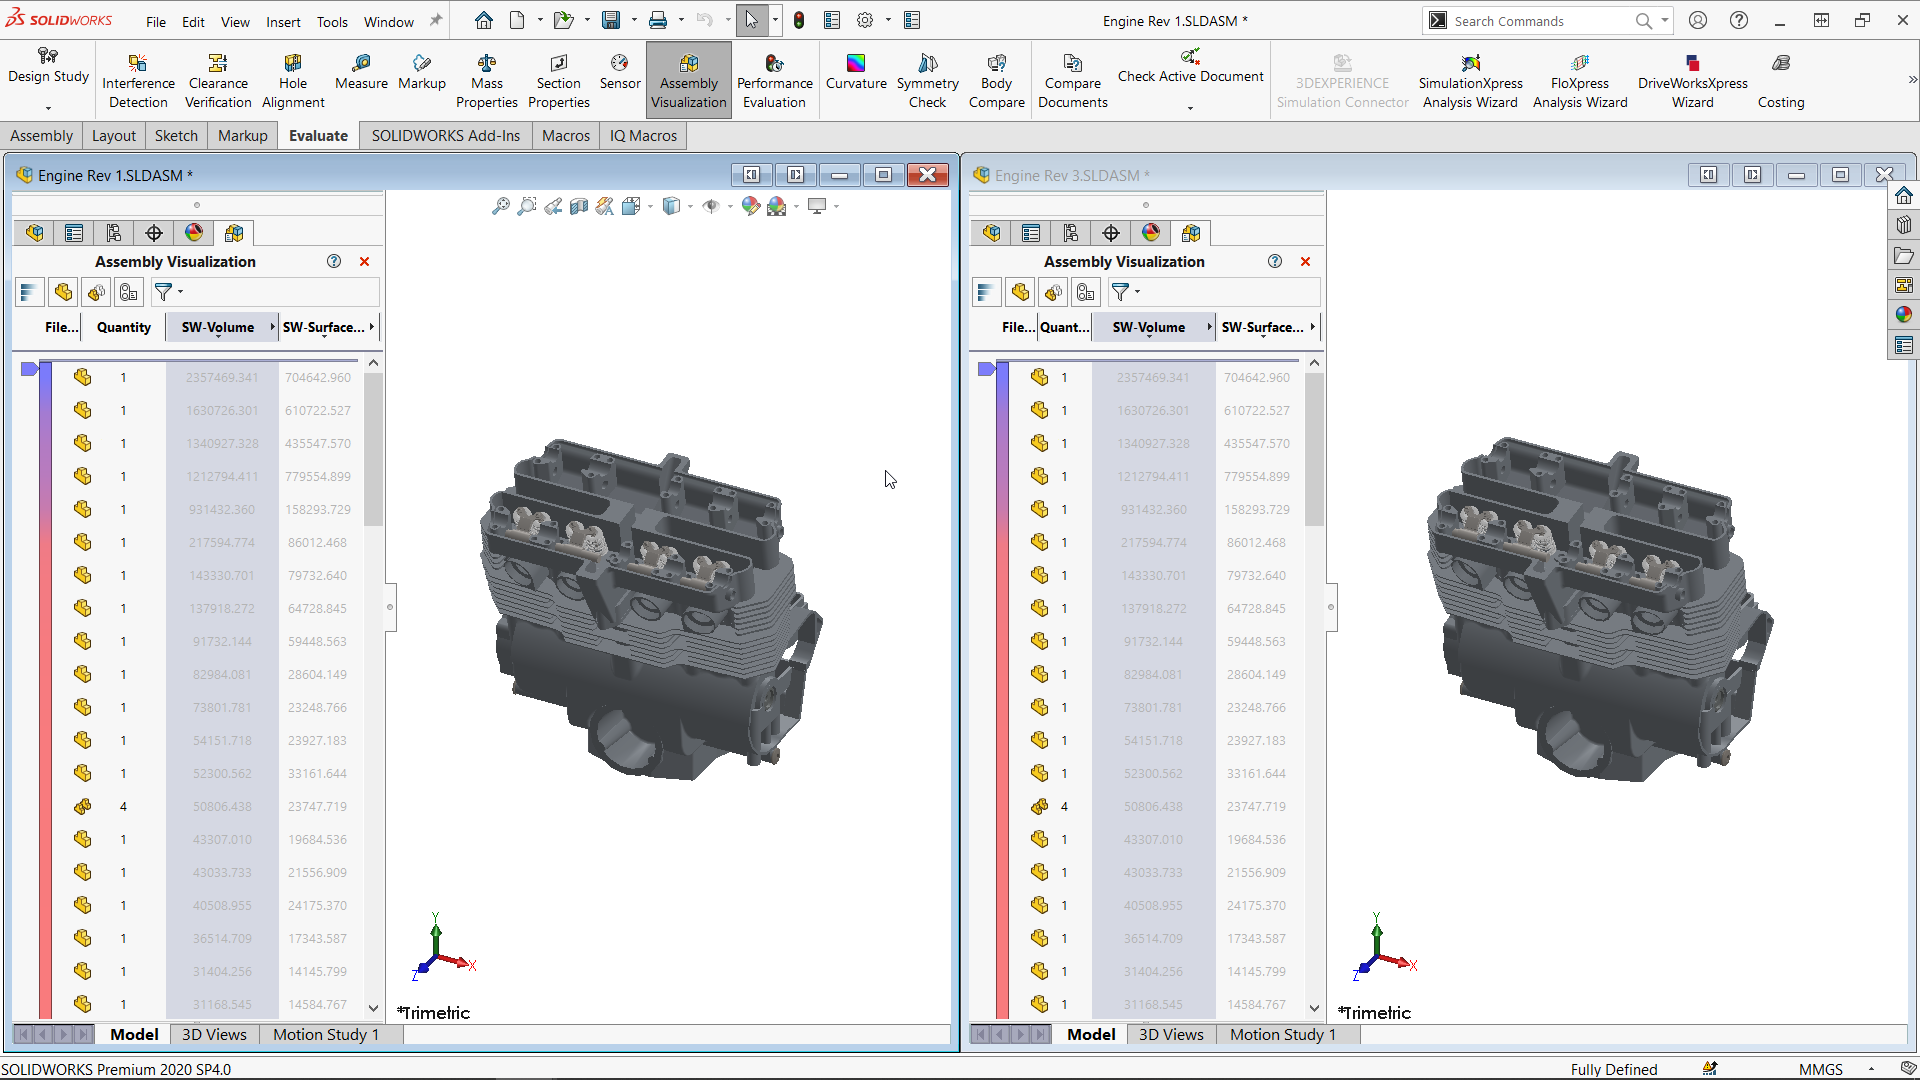The height and width of the screenshot is (1080, 1920).
Task: Open Options gear in top toolbar
Action: click(x=865, y=20)
